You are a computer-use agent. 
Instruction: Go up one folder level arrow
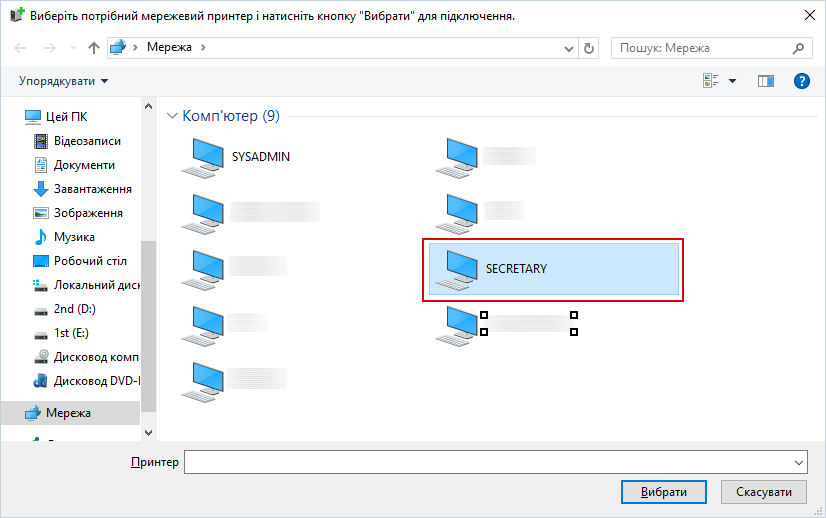(94, 47)
